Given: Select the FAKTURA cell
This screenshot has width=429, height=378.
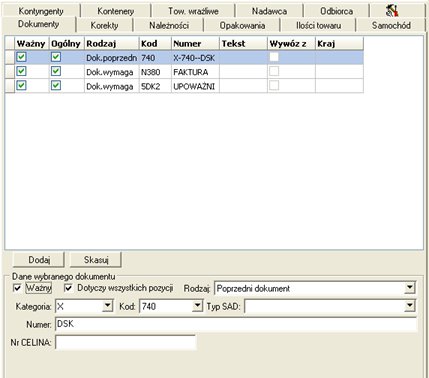Looking at the screenshot, I should (195, 72).
